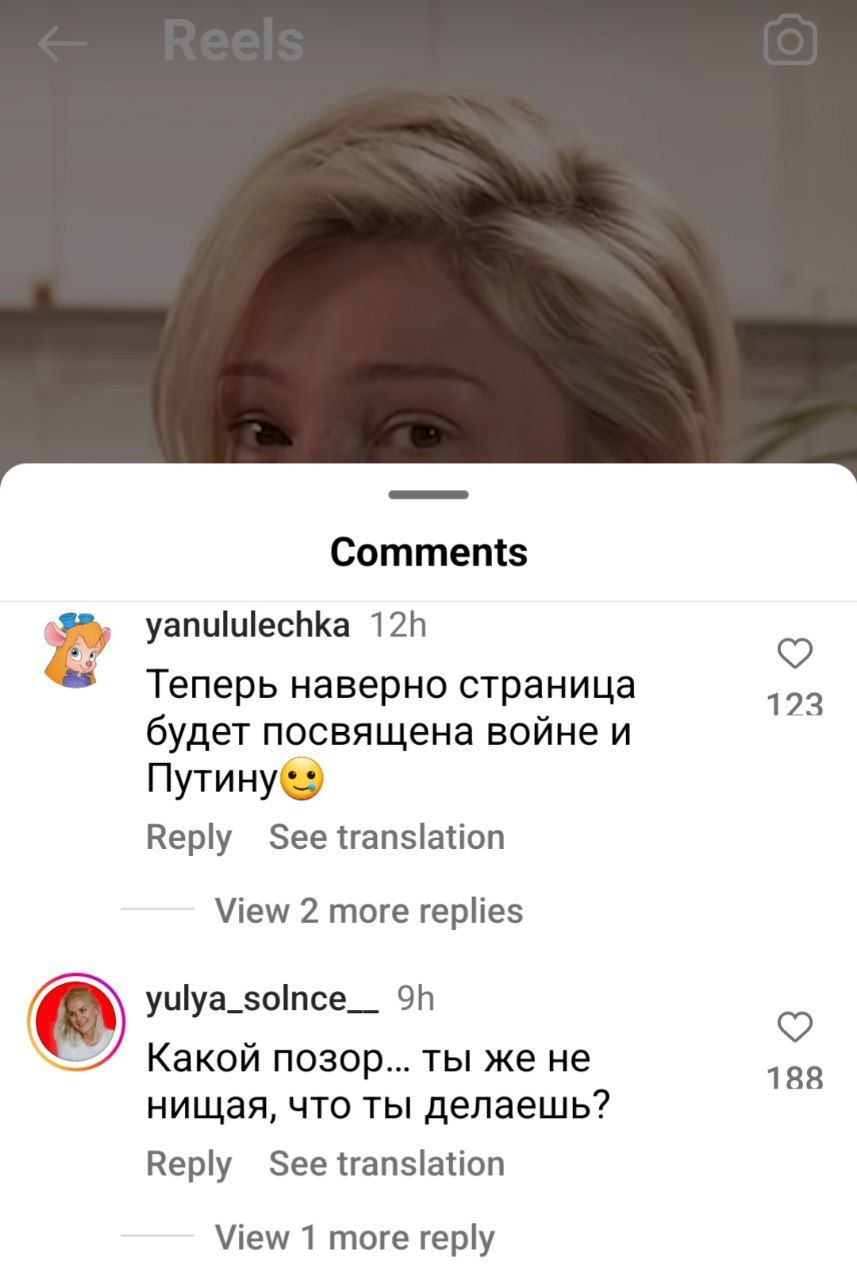The image size is (857, 1280).
Task: Like yanululechka's comment with the heart
Action: (x=795, y=654)
